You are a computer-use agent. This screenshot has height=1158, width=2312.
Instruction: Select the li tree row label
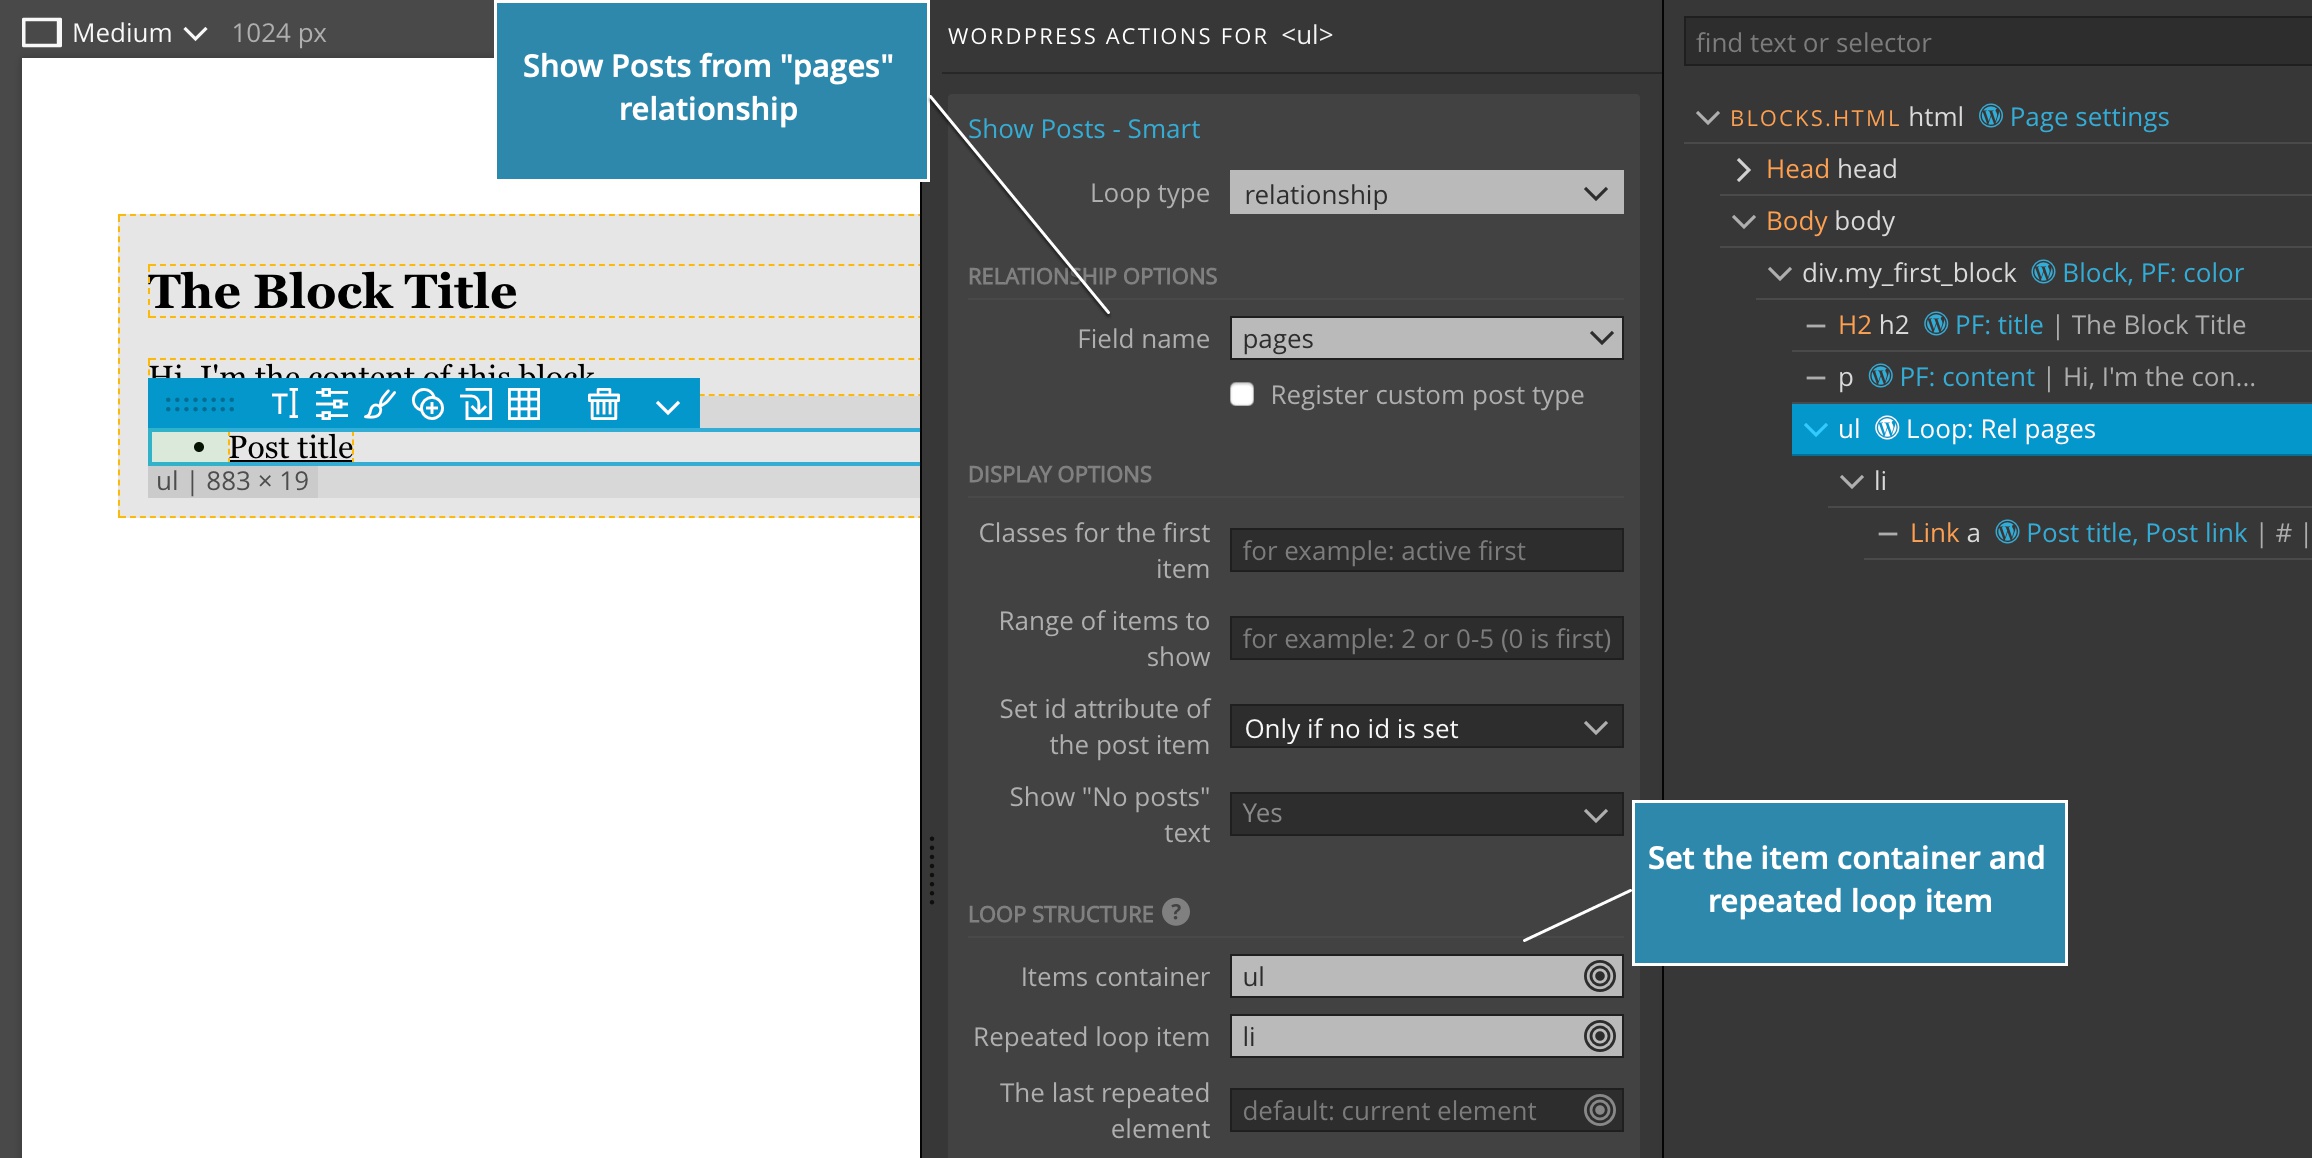[x=1880, y=481]
